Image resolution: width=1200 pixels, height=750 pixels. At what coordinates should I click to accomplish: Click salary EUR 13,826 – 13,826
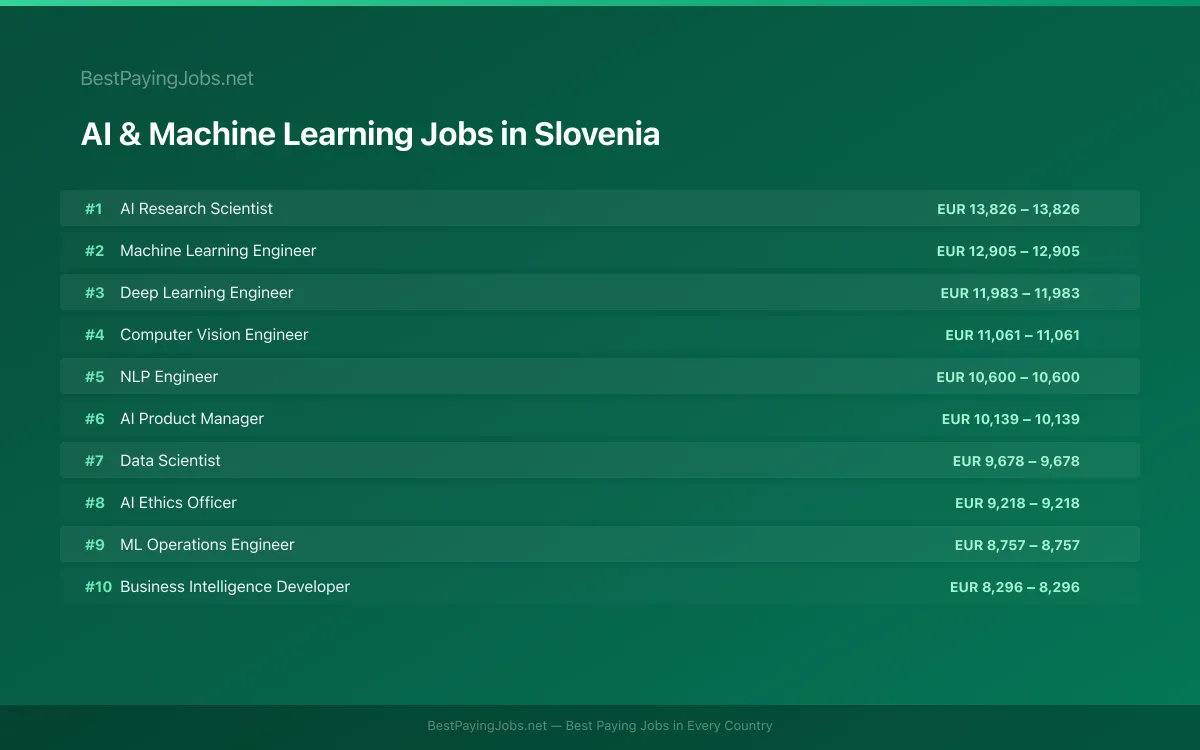[x=1008, y=209]
